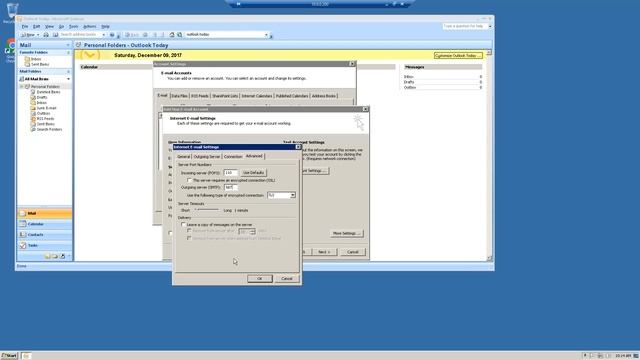Collapse the Mail Folders section
Viewport: 640px width, 360px height.
click(x=69, y=72)
